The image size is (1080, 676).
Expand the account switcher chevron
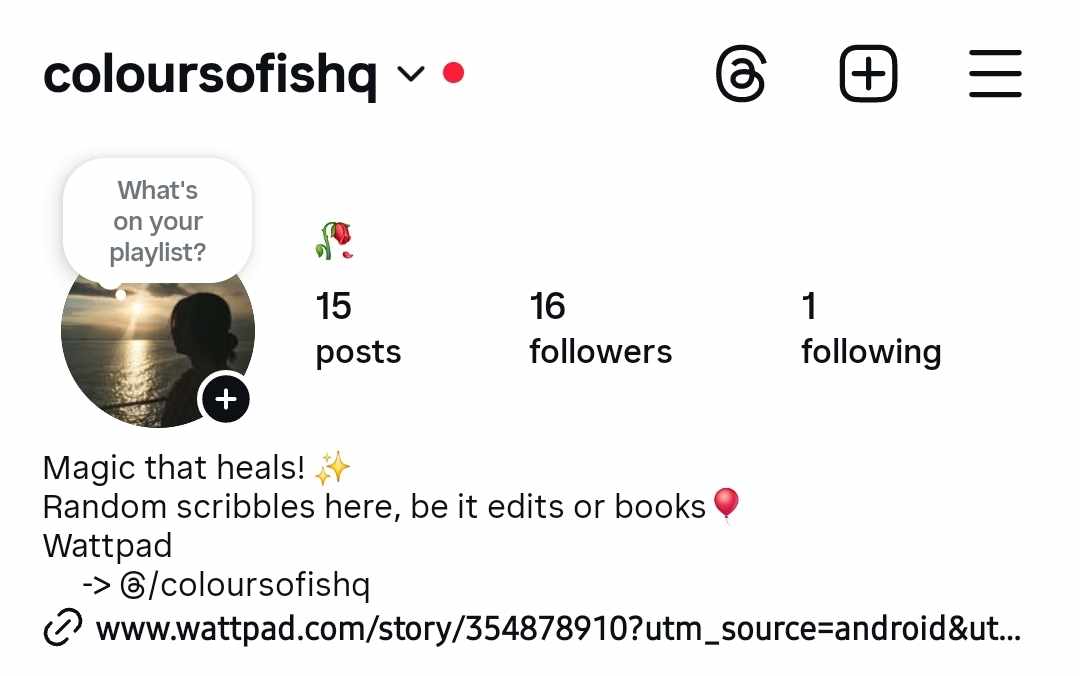[411, 74]
